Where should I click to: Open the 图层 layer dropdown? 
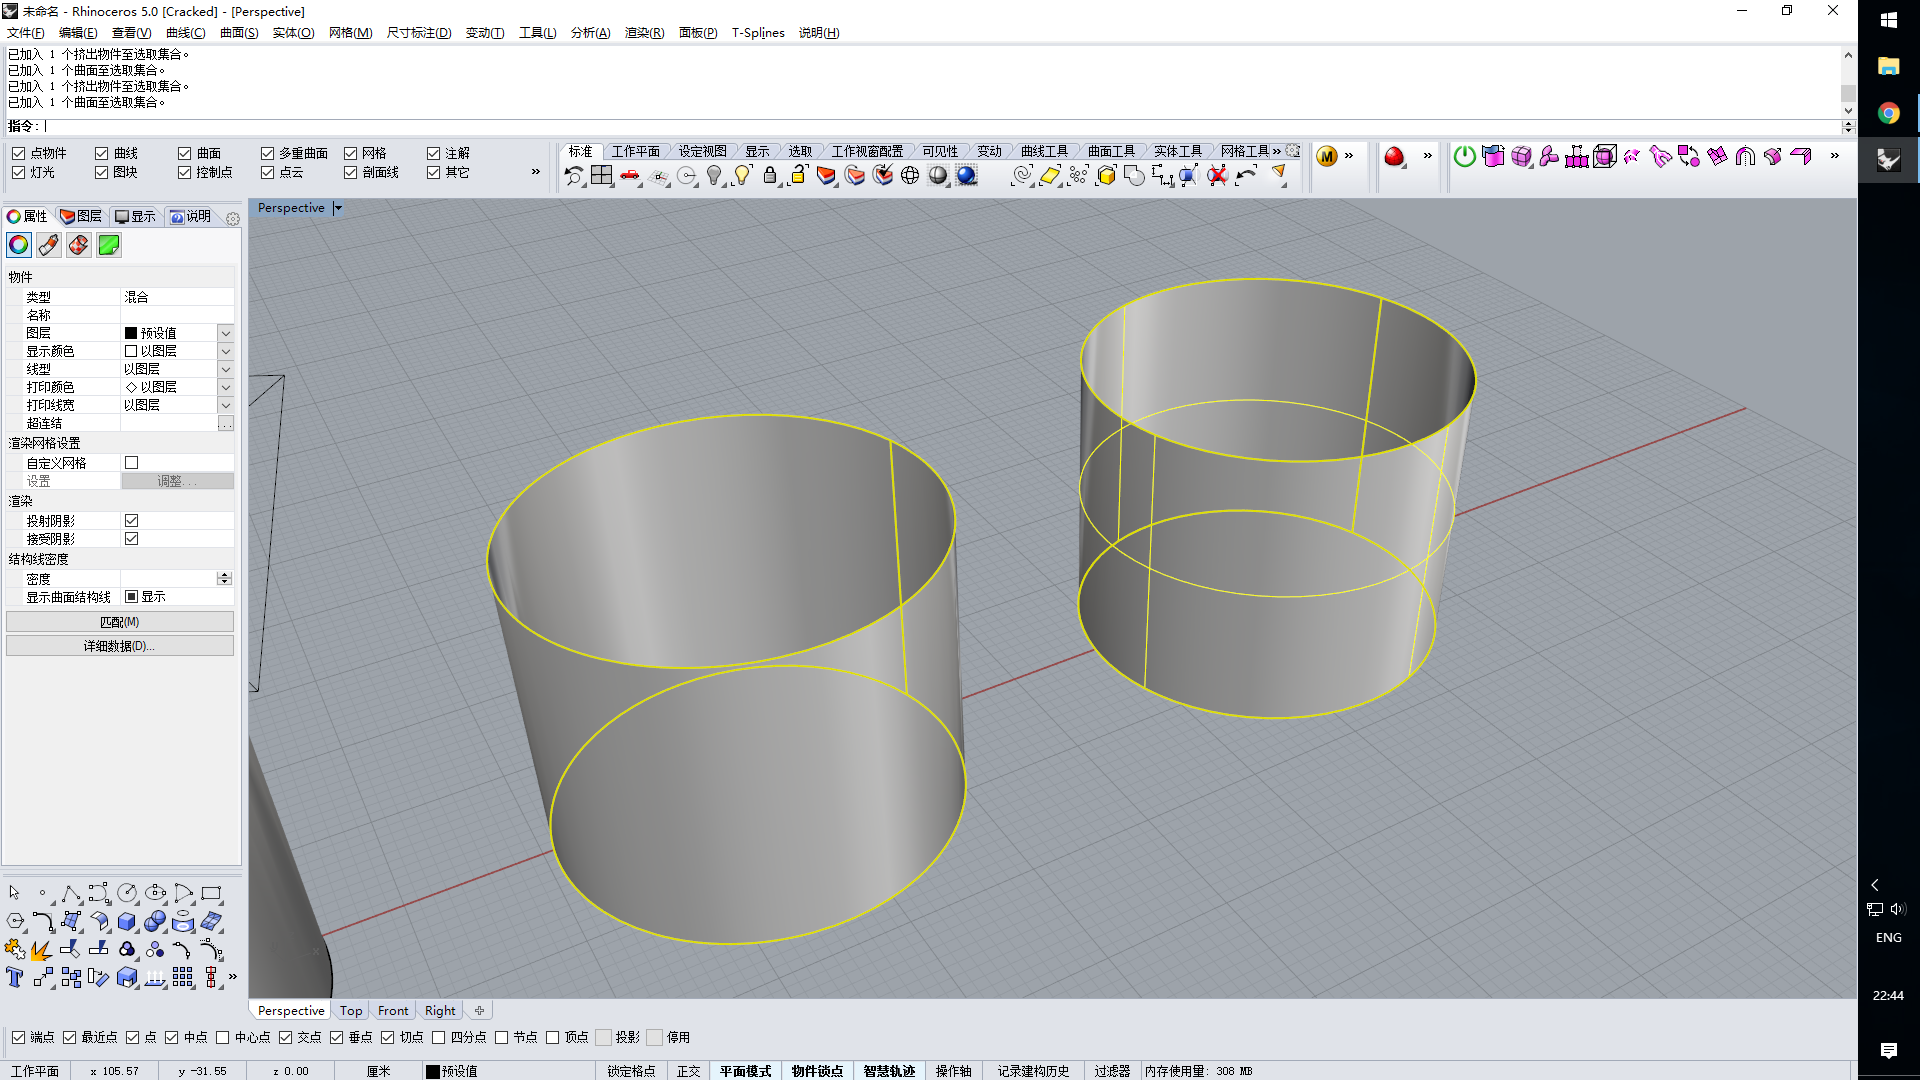tap(226, 333)
